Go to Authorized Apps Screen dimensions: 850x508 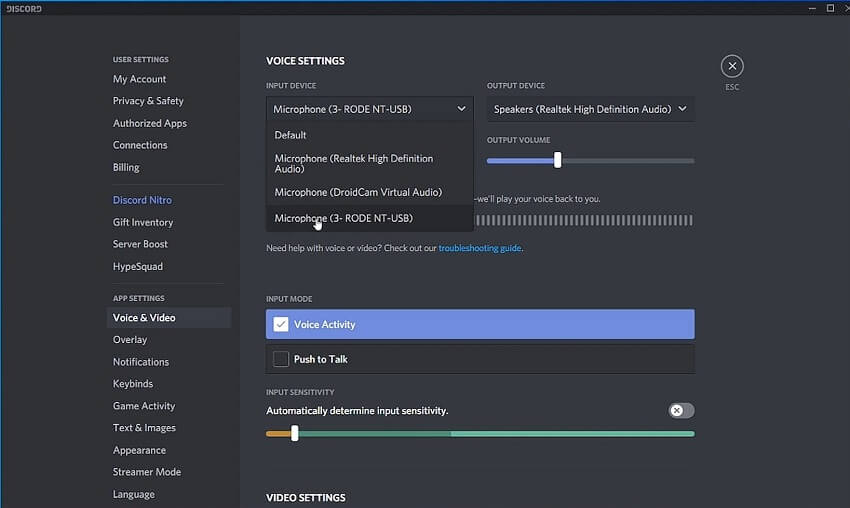click(150, 123)
